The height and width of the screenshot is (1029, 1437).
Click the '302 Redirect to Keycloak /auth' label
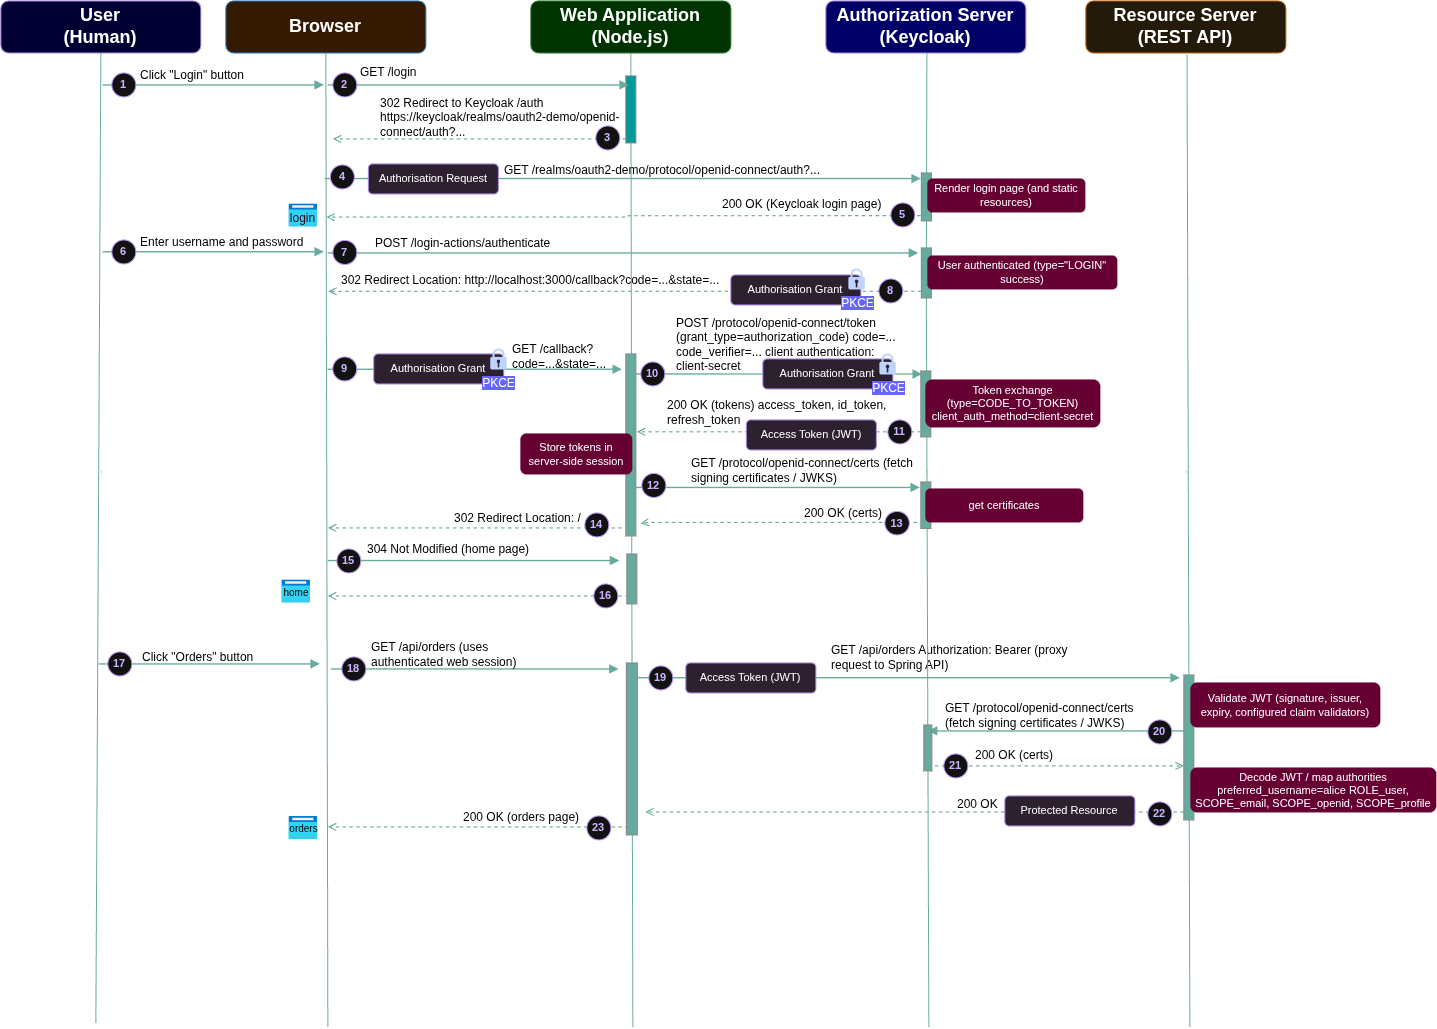point(499,117)
